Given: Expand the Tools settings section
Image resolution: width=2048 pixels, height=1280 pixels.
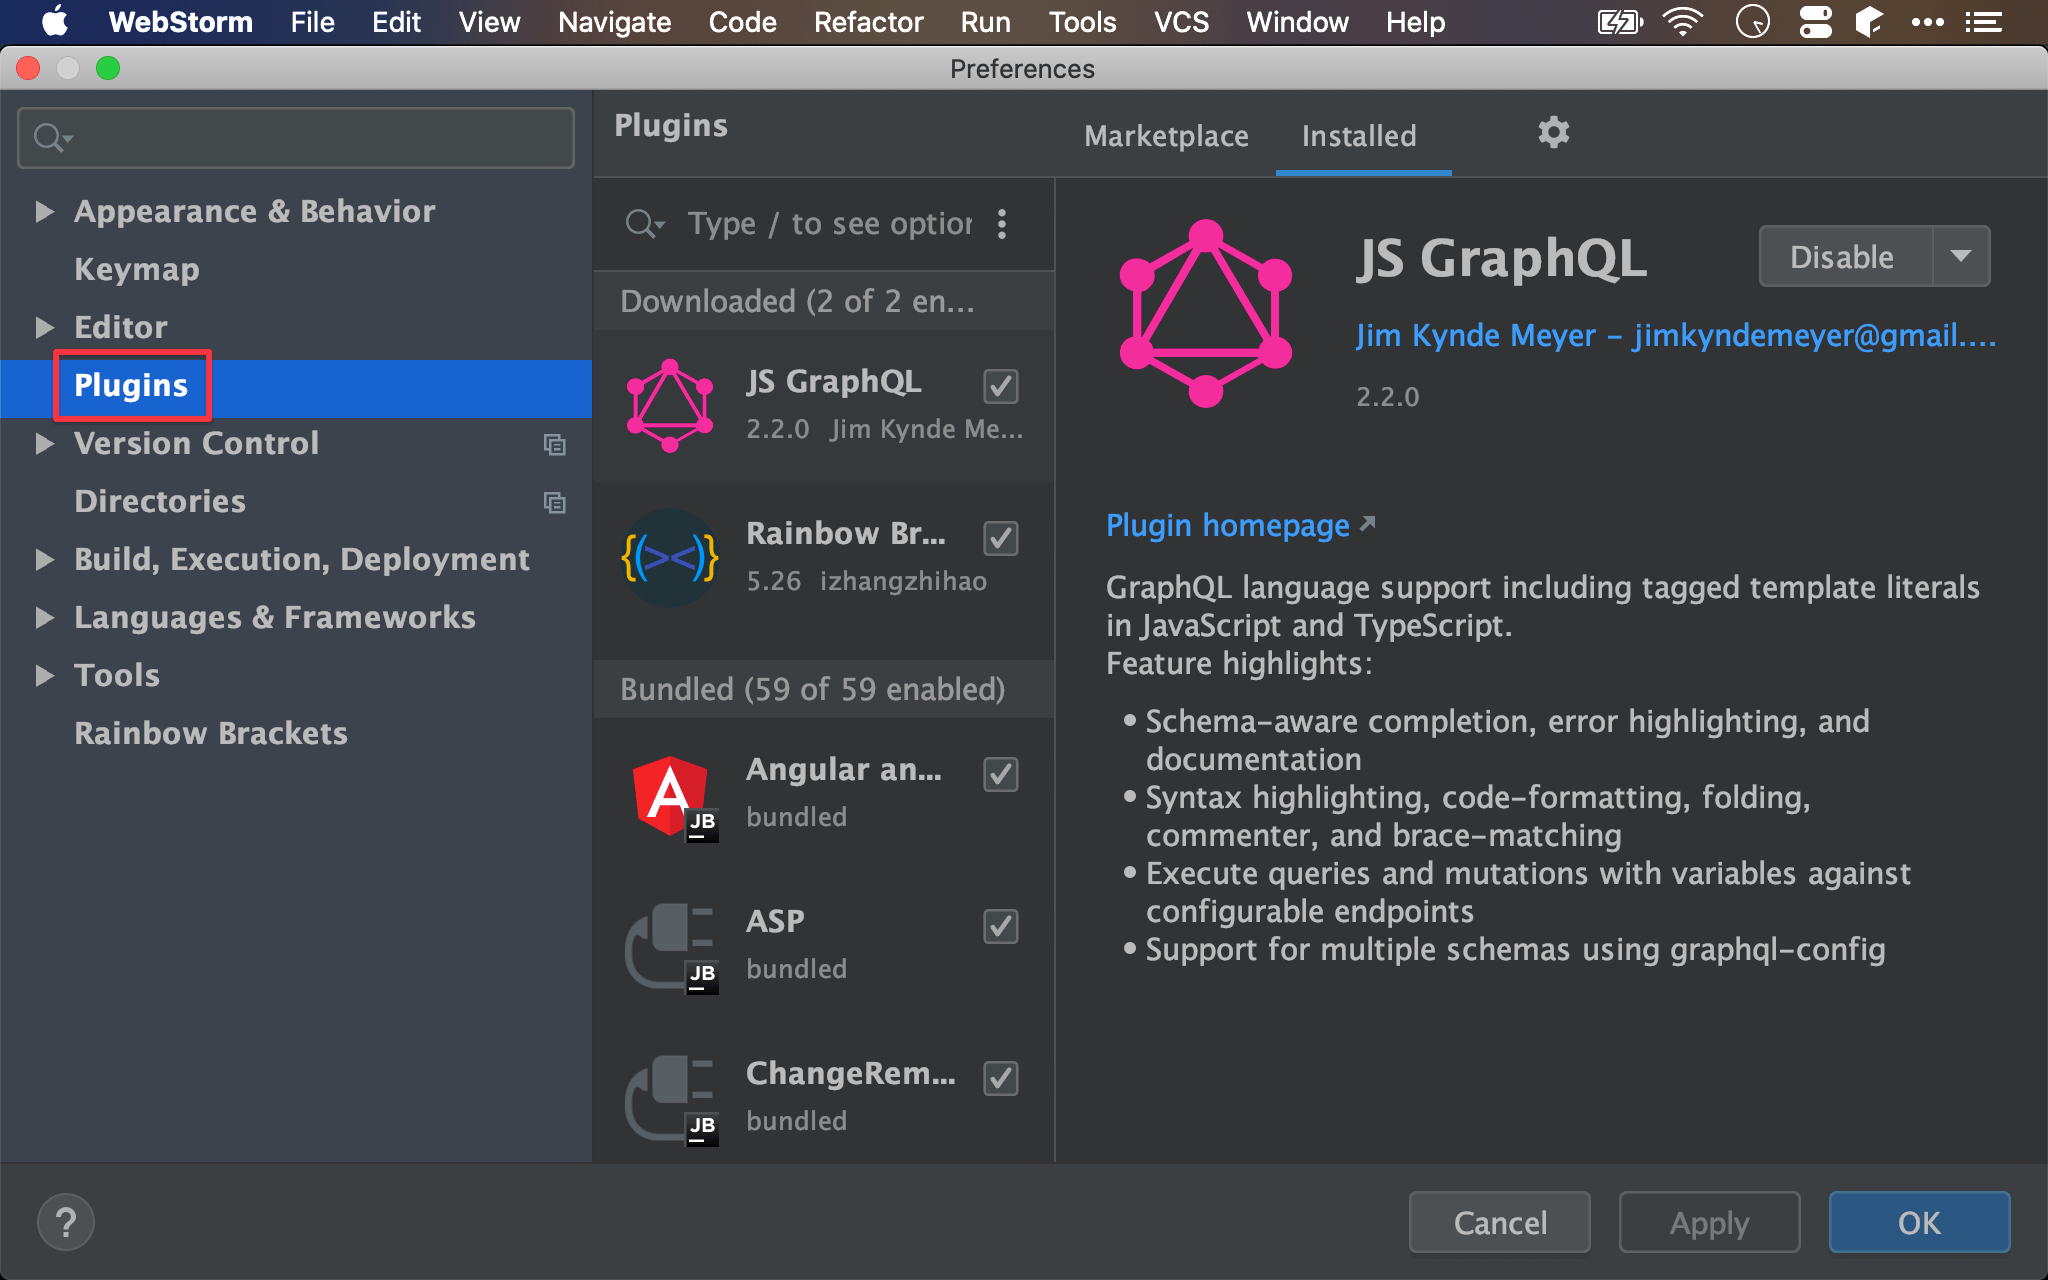Looking at the screenshot, I should pos(44,675).
